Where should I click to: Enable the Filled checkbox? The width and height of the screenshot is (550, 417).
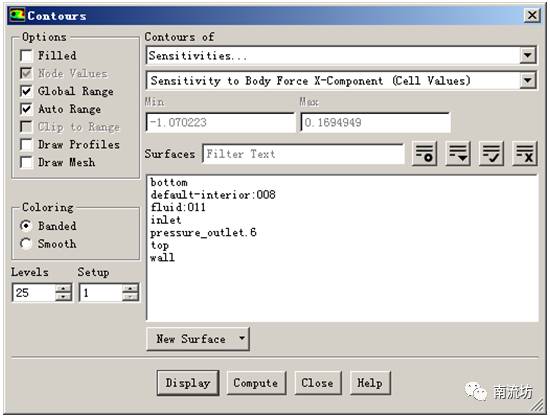click(x=27, y=55)
